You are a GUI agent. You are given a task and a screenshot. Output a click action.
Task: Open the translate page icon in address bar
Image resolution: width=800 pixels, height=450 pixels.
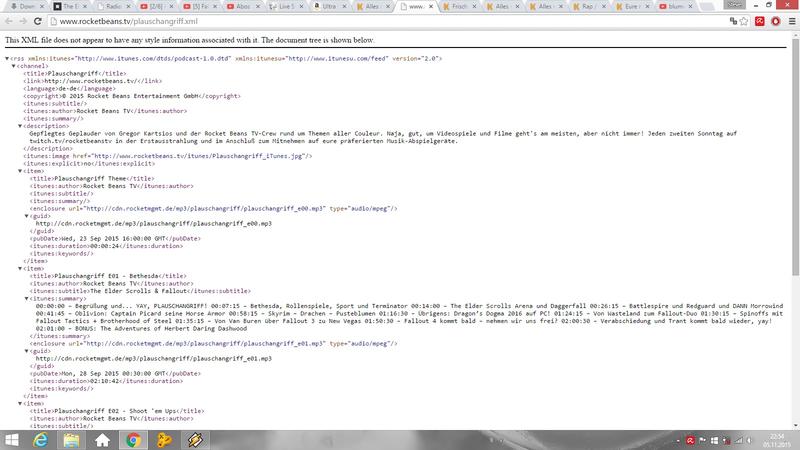733,21
